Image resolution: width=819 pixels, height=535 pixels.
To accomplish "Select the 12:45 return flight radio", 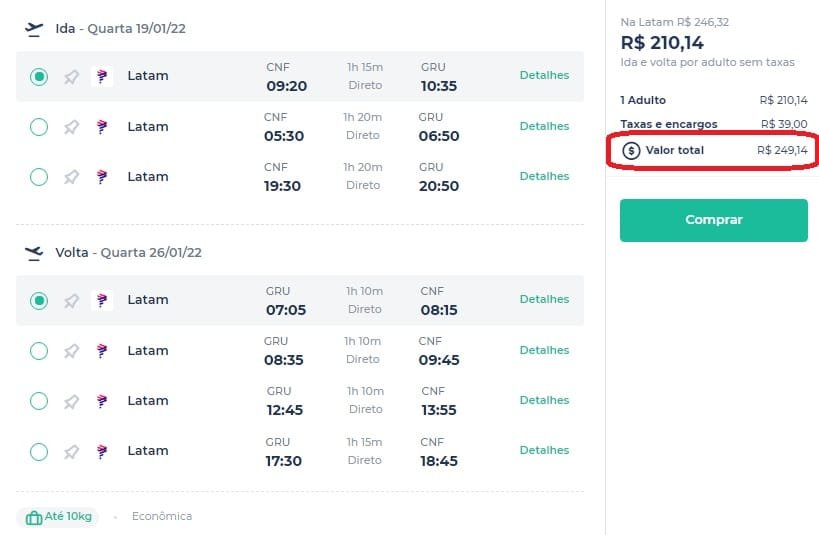I will (x=39, y=401).
